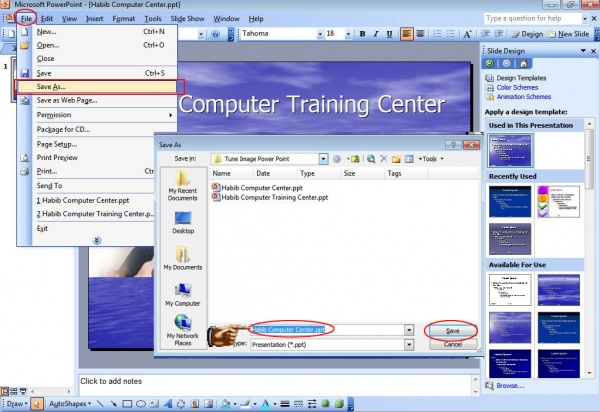Select the Oval drawing tool
Screen dimensions: 600x412
pos(141,404)
